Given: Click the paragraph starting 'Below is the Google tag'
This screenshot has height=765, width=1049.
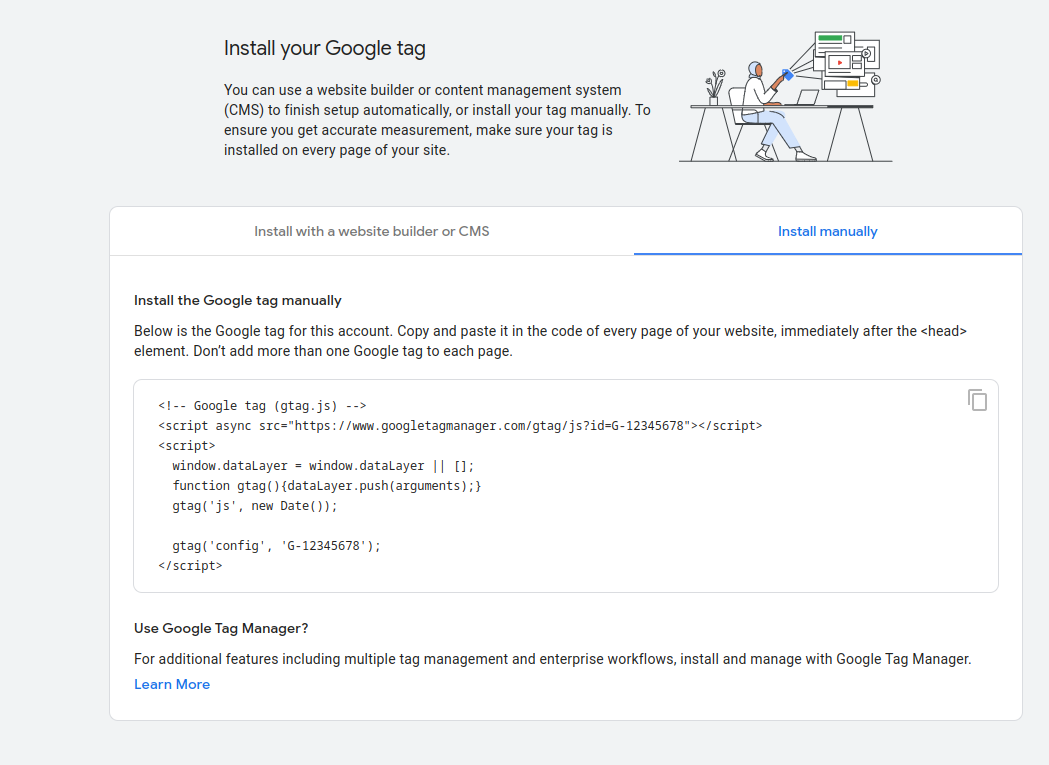Looking at the screenshot, I should point(550,341).
